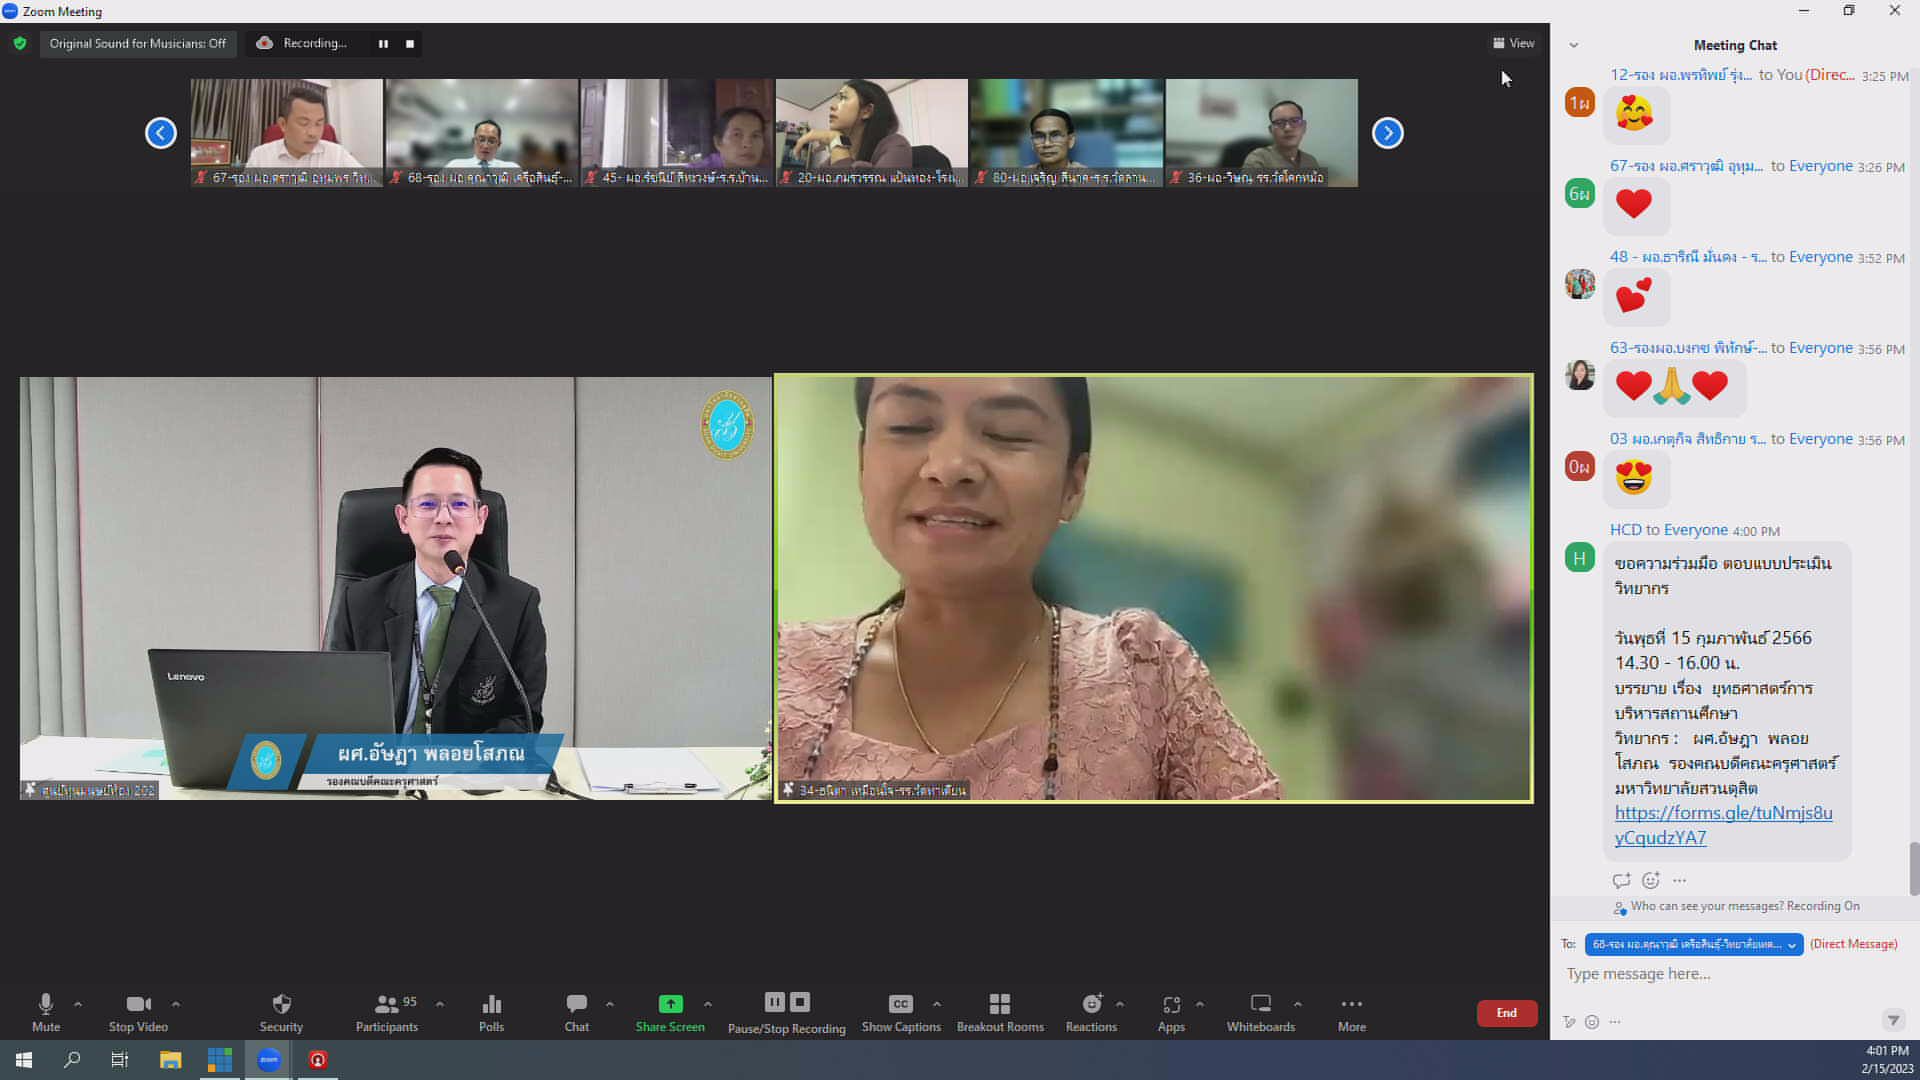Expand audio options arrow beside Mute
Image resolution: width=1920 pixels, height=1080 pixels.
78,1004
